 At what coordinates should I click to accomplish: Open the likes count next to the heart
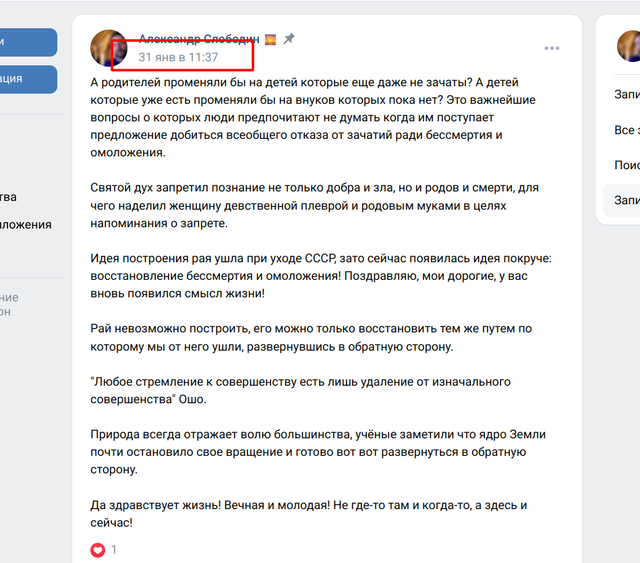114,550
